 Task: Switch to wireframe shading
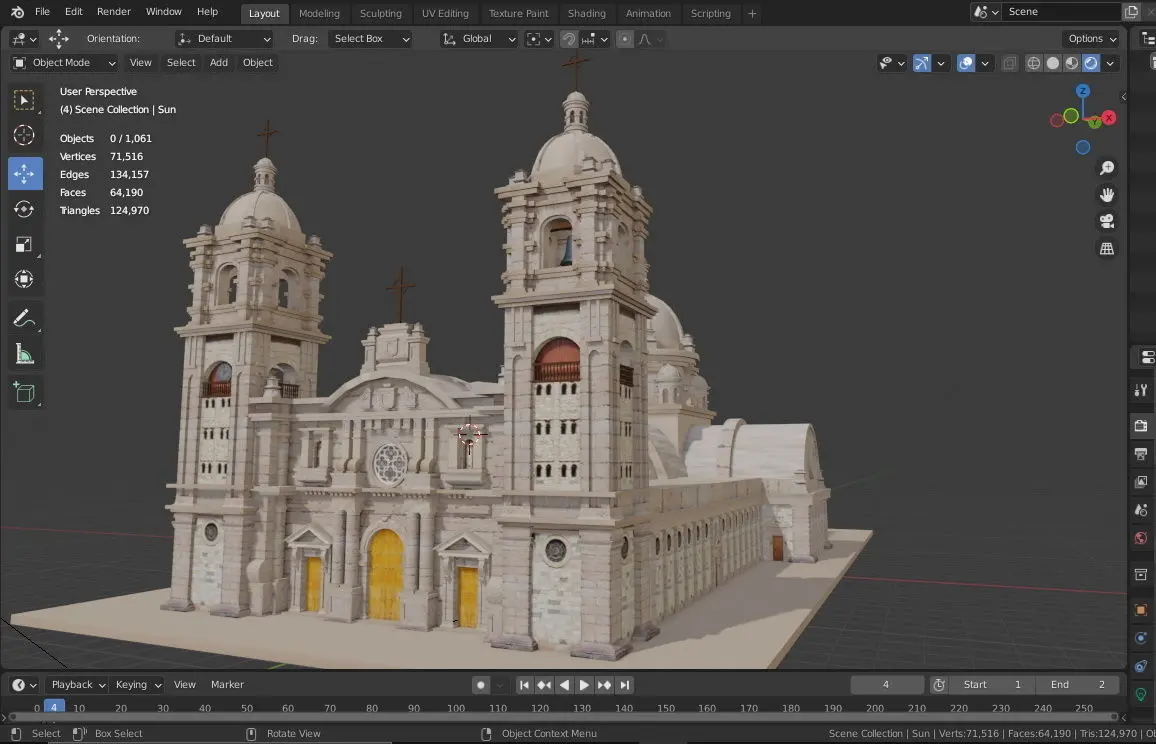pyautogui.click(x=1034, y=63)
